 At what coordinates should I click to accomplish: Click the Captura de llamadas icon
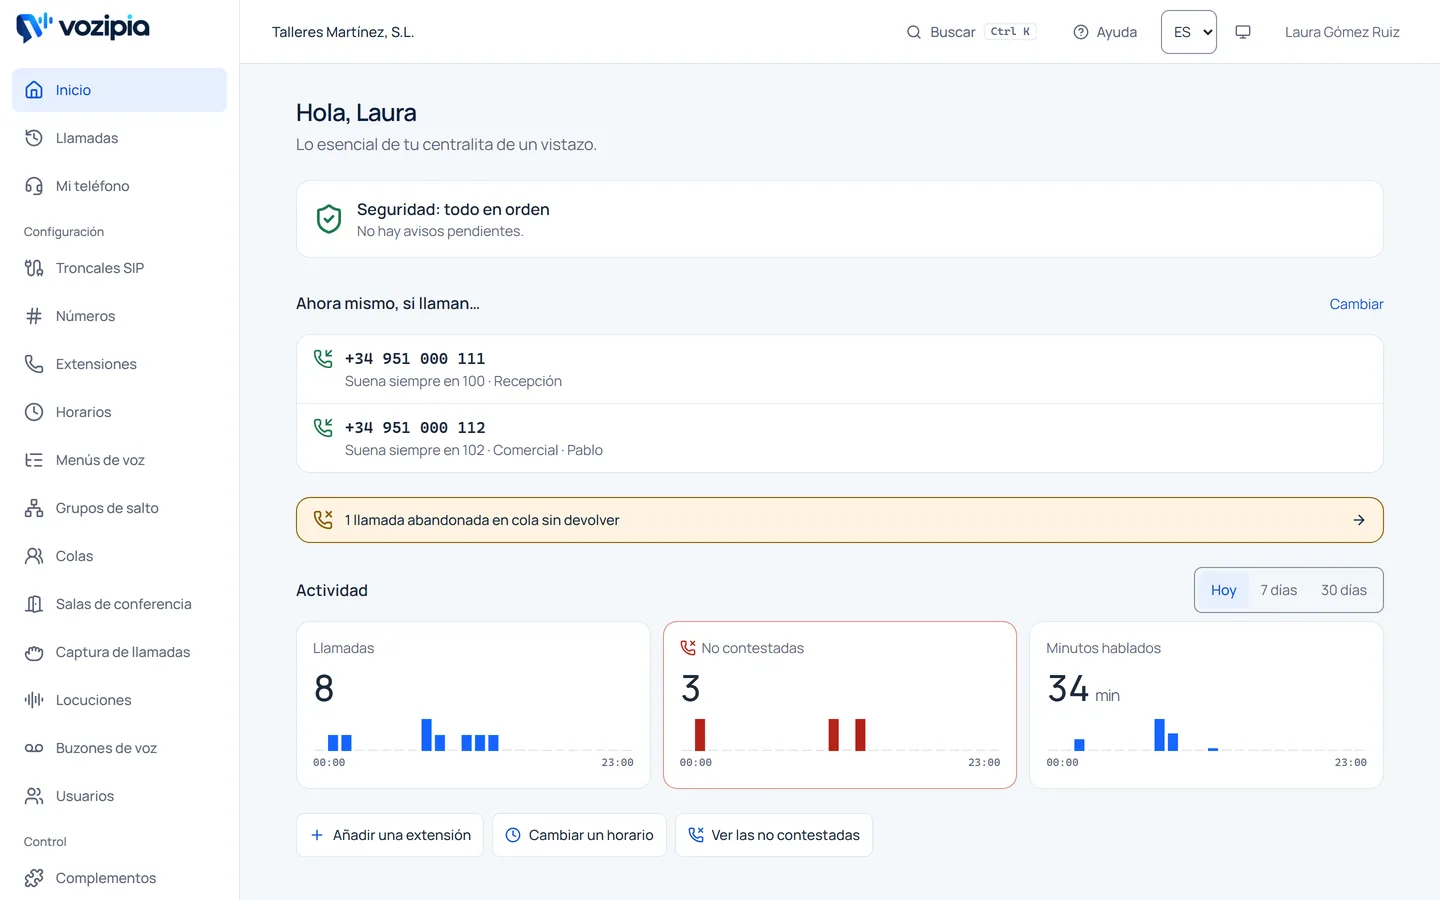point(34,652)
